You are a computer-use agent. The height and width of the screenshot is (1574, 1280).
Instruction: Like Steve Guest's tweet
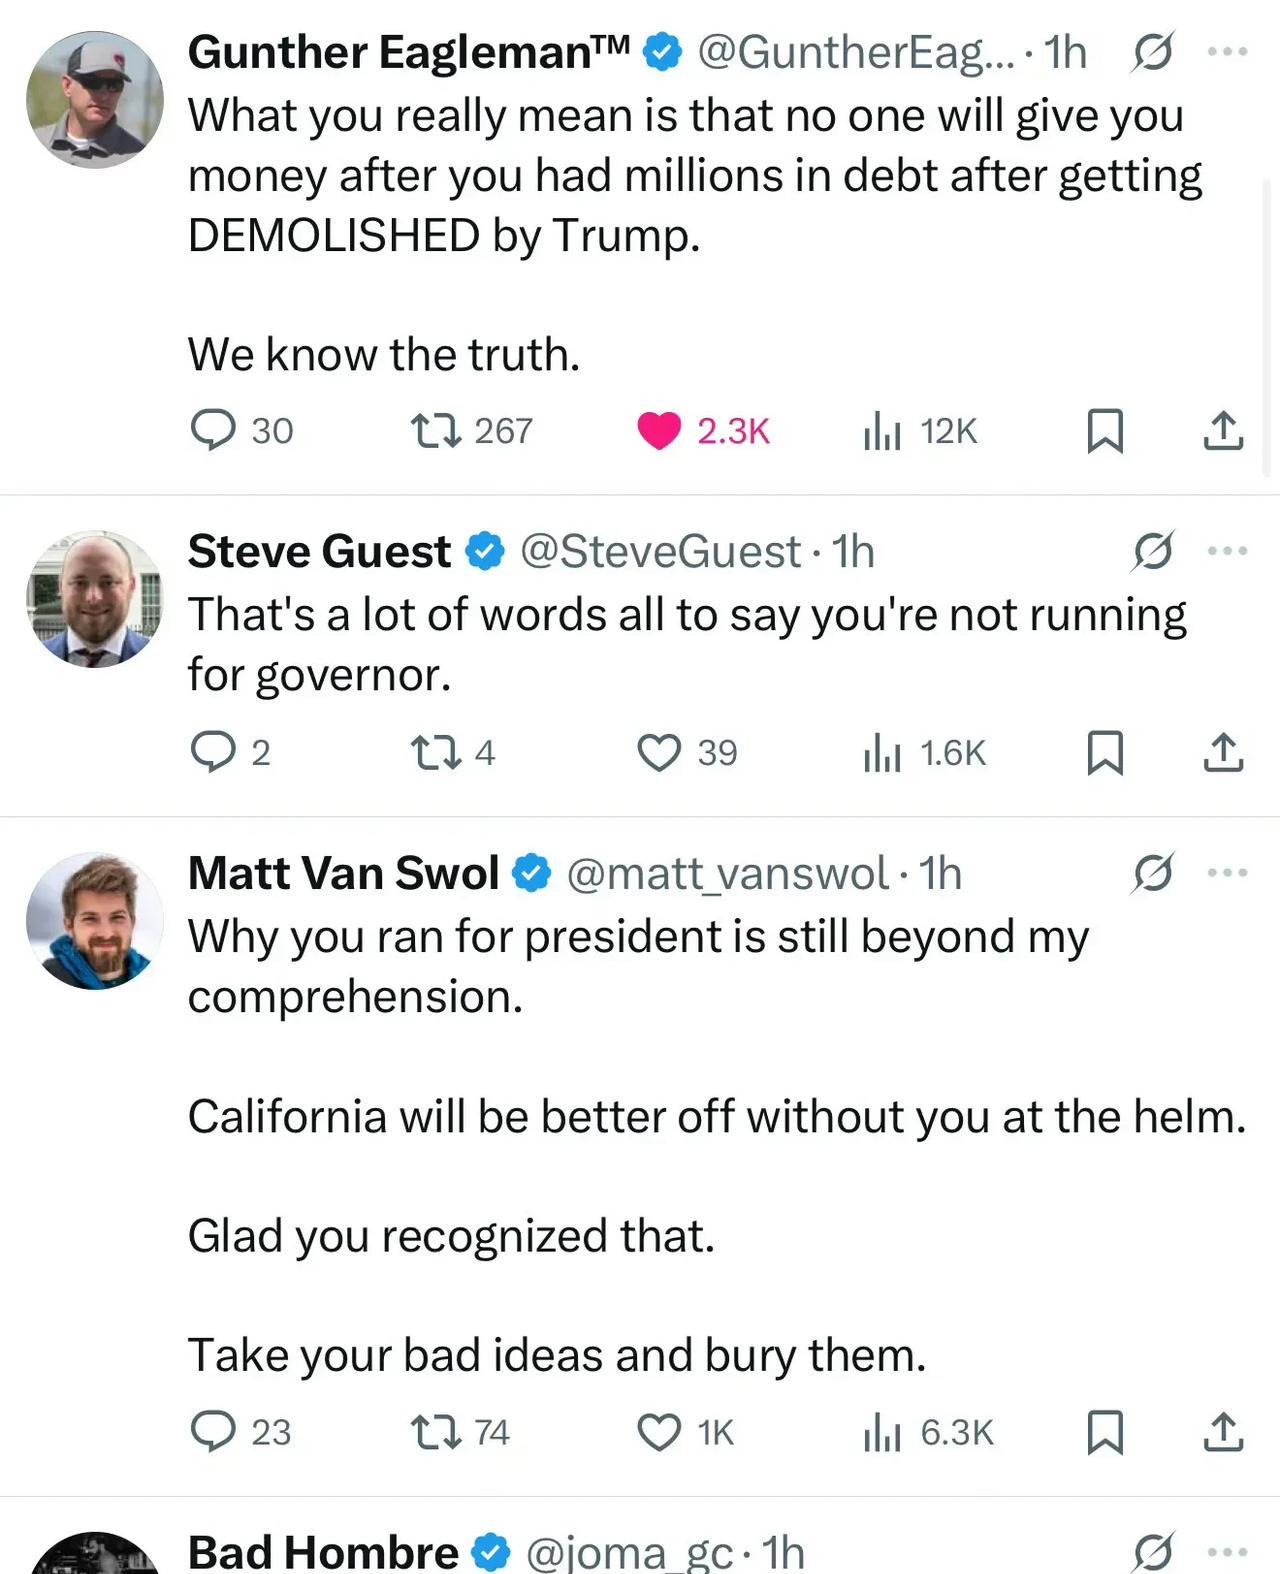point(659,753)
